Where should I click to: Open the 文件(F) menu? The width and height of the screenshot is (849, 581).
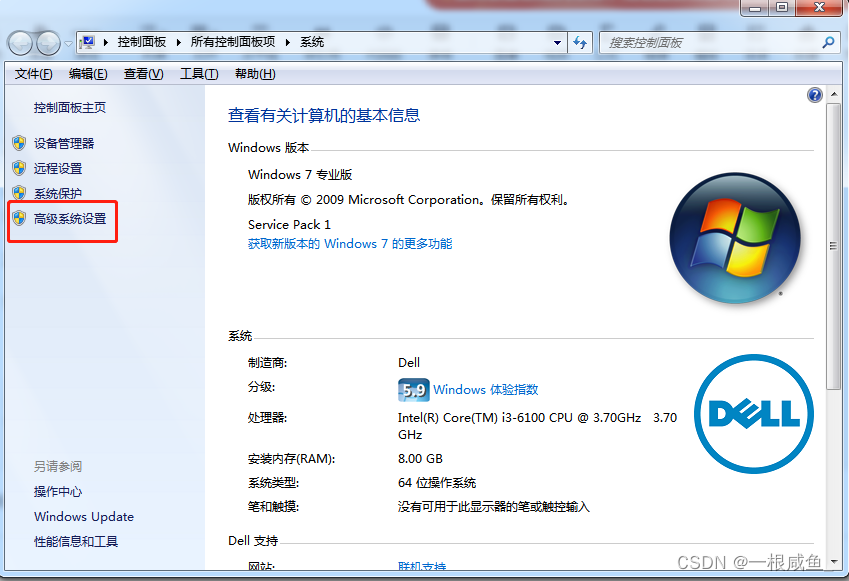[34, 74]
